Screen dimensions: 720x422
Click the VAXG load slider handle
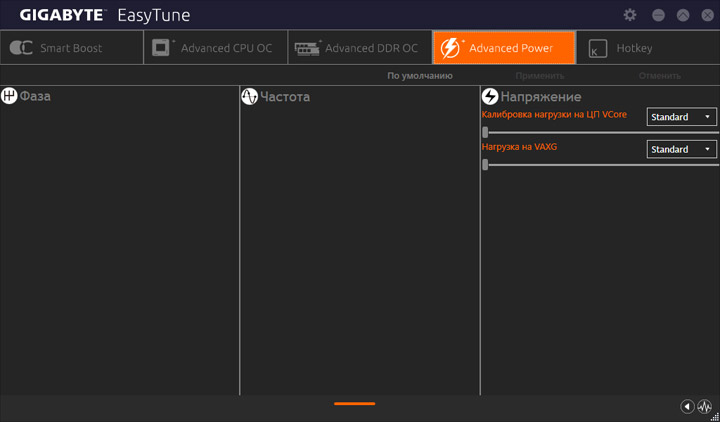pyautogui.click(x=485, y=164)
